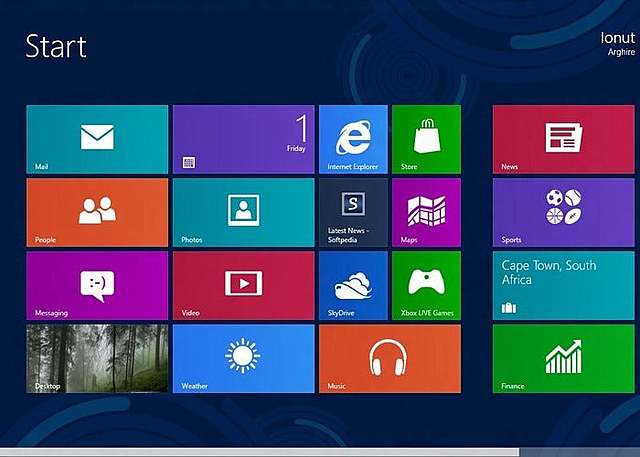Open the Photos tile
Viewport: 640px width, 457px height.
pyautogui.click(x=244, y=213)
